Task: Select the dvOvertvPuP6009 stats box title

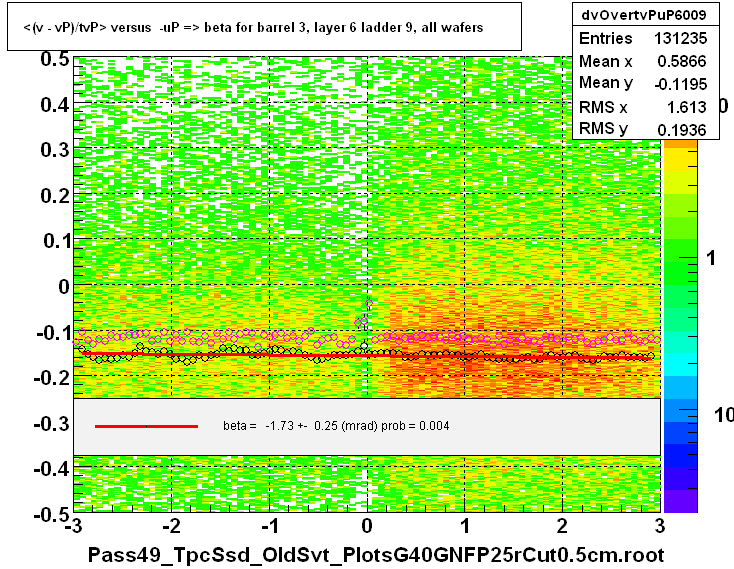Action: pos(645,15)
